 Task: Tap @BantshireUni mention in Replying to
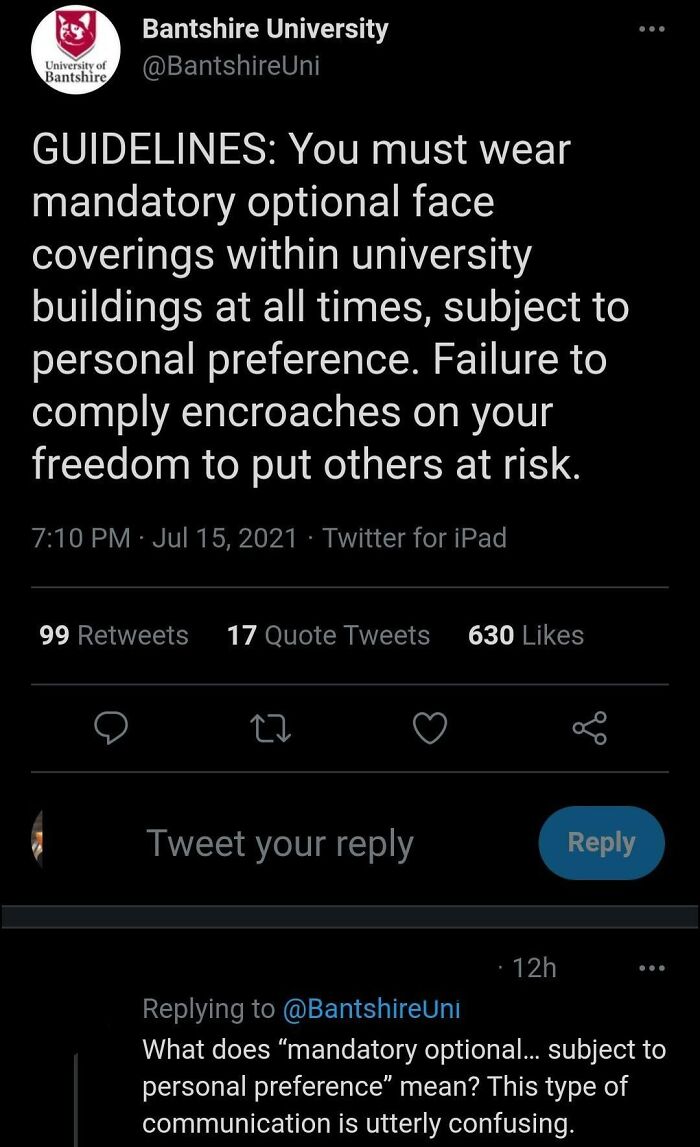pyautogui.click(x=371, y=1009)
